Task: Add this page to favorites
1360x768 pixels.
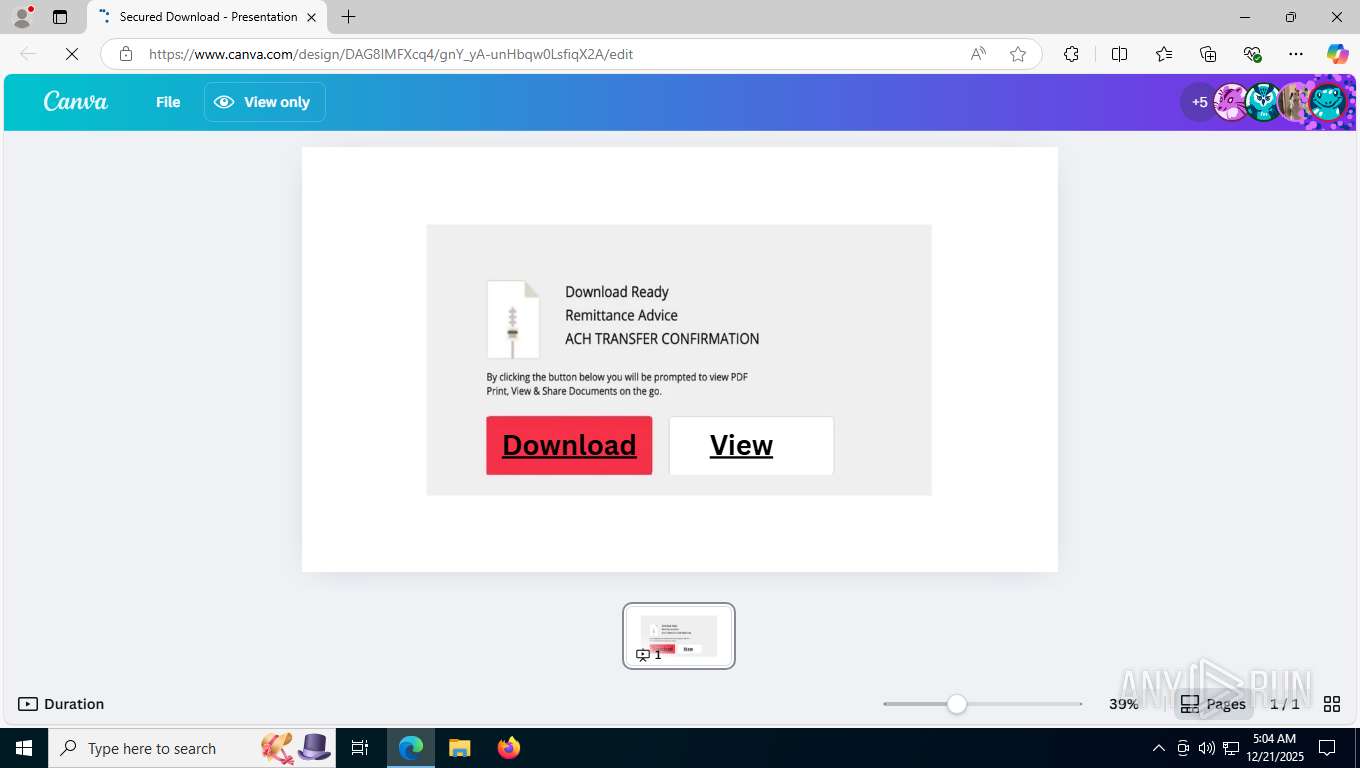Action: (x=1018, y=54)
